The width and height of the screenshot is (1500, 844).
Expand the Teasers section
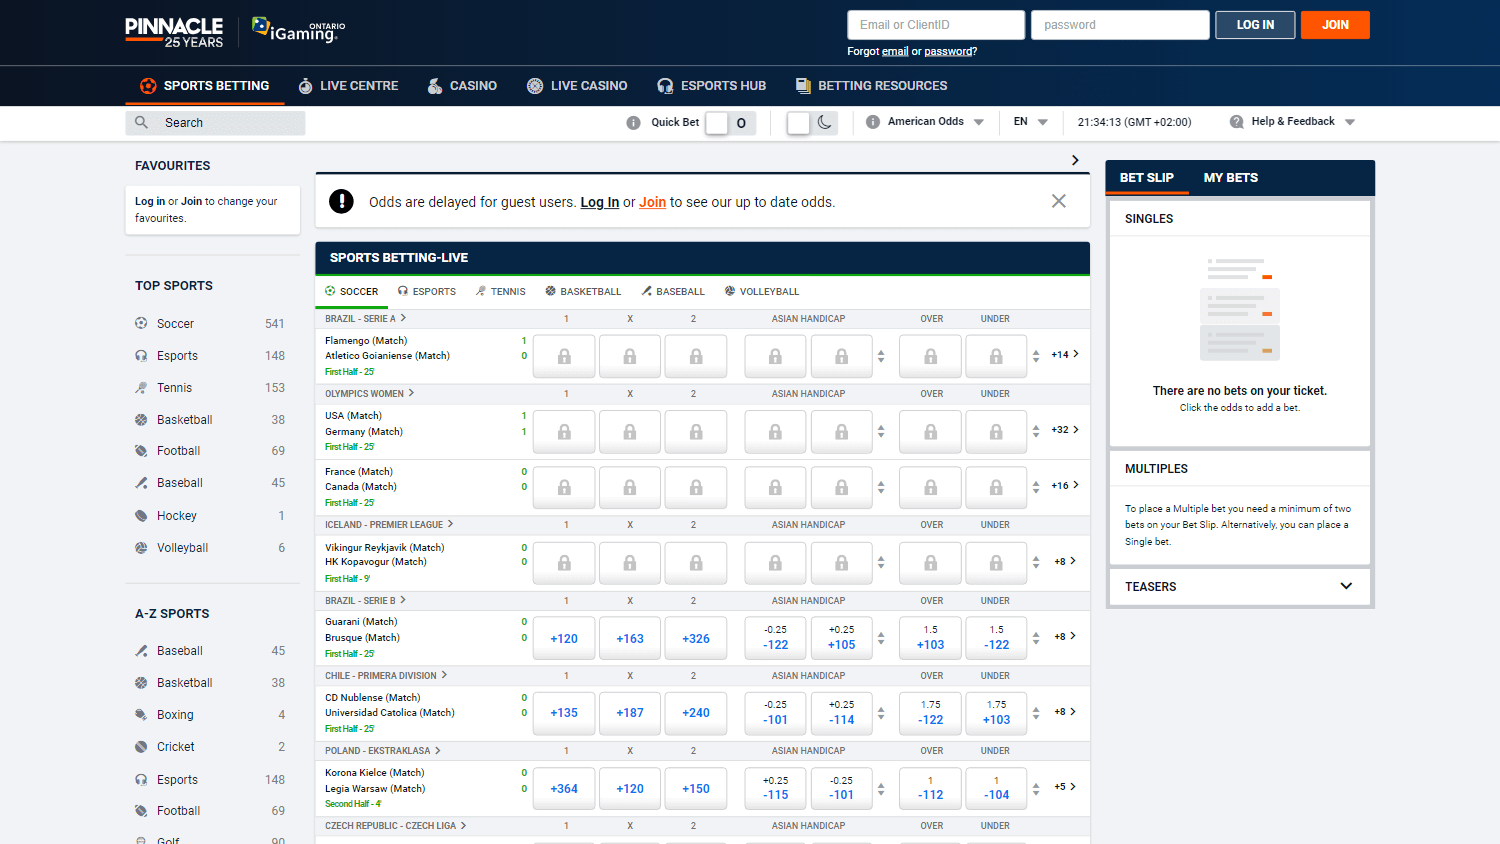[x=1240, y=587]
